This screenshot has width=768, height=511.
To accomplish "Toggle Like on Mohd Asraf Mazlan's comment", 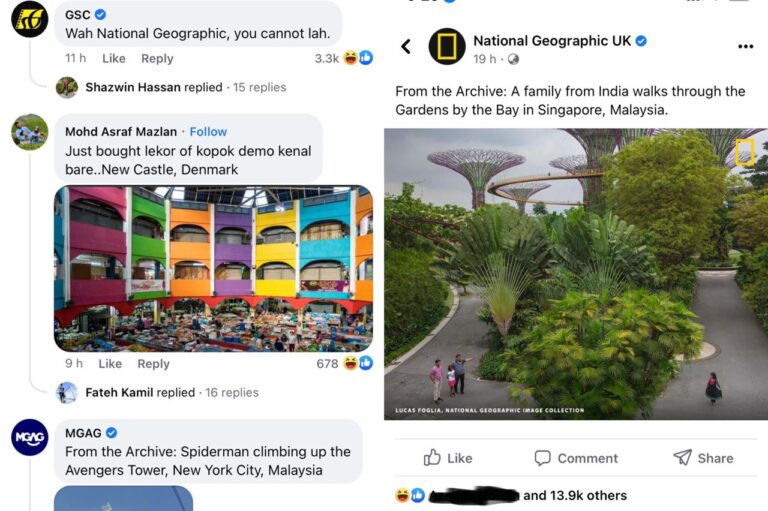I will click(x=110, y=364).
